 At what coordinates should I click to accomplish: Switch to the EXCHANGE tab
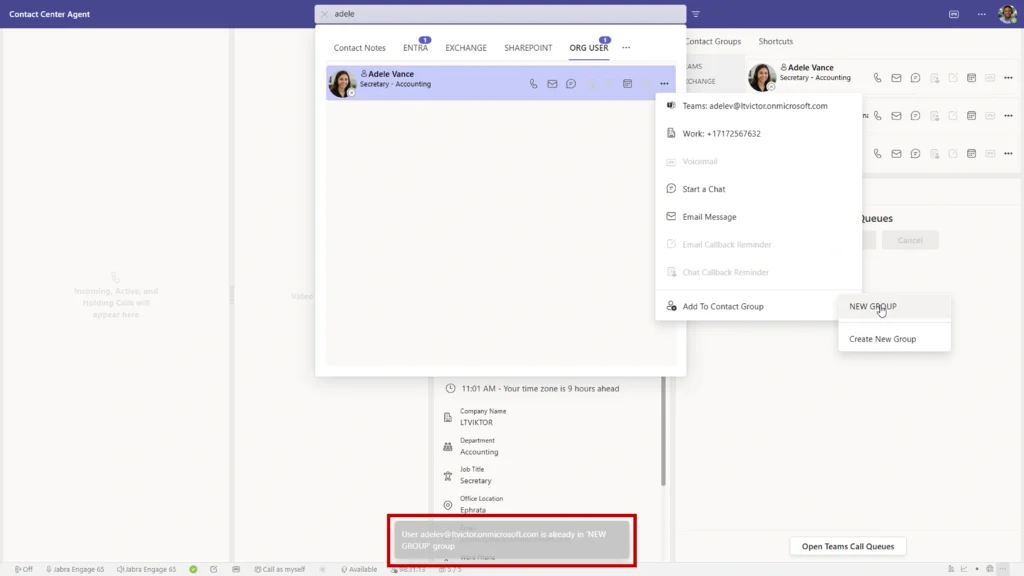click(x=466, y=48)
